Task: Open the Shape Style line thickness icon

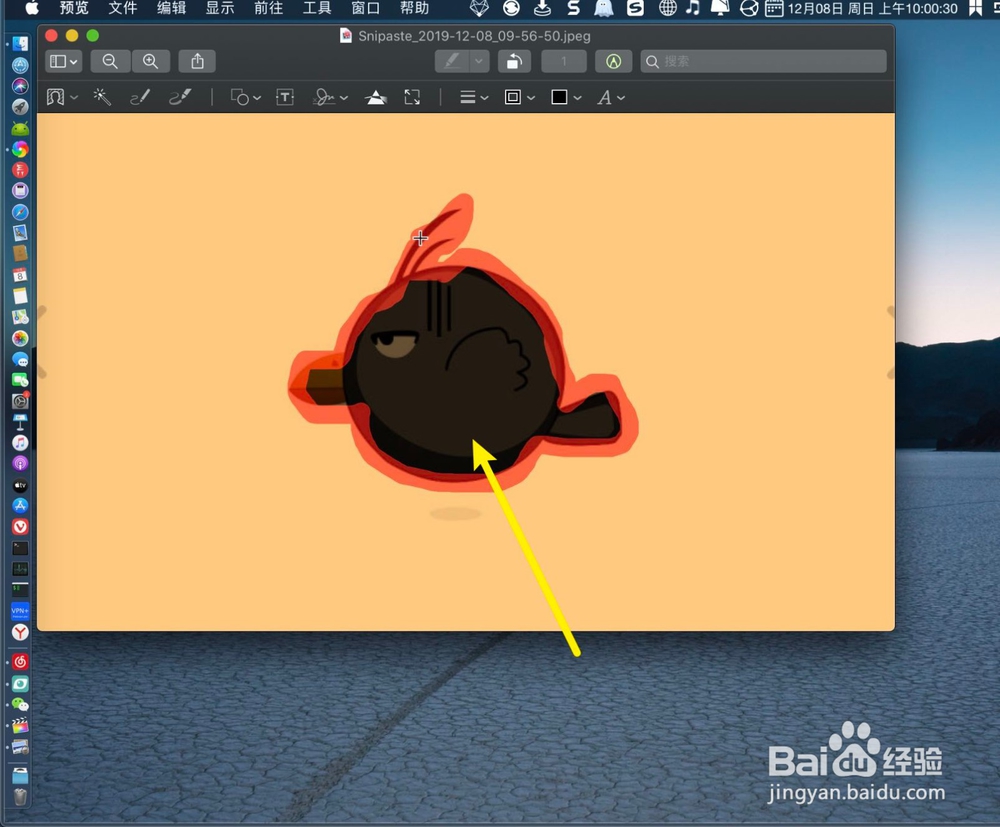Action: coord(467,97)
